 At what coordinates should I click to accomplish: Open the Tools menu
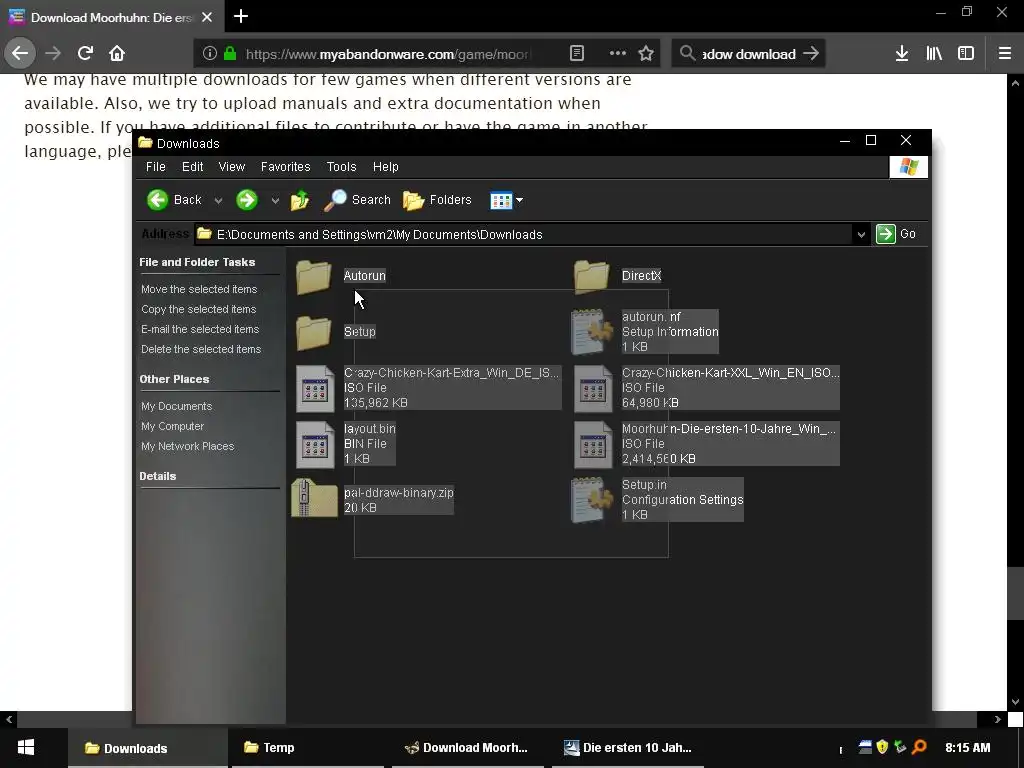341,167
